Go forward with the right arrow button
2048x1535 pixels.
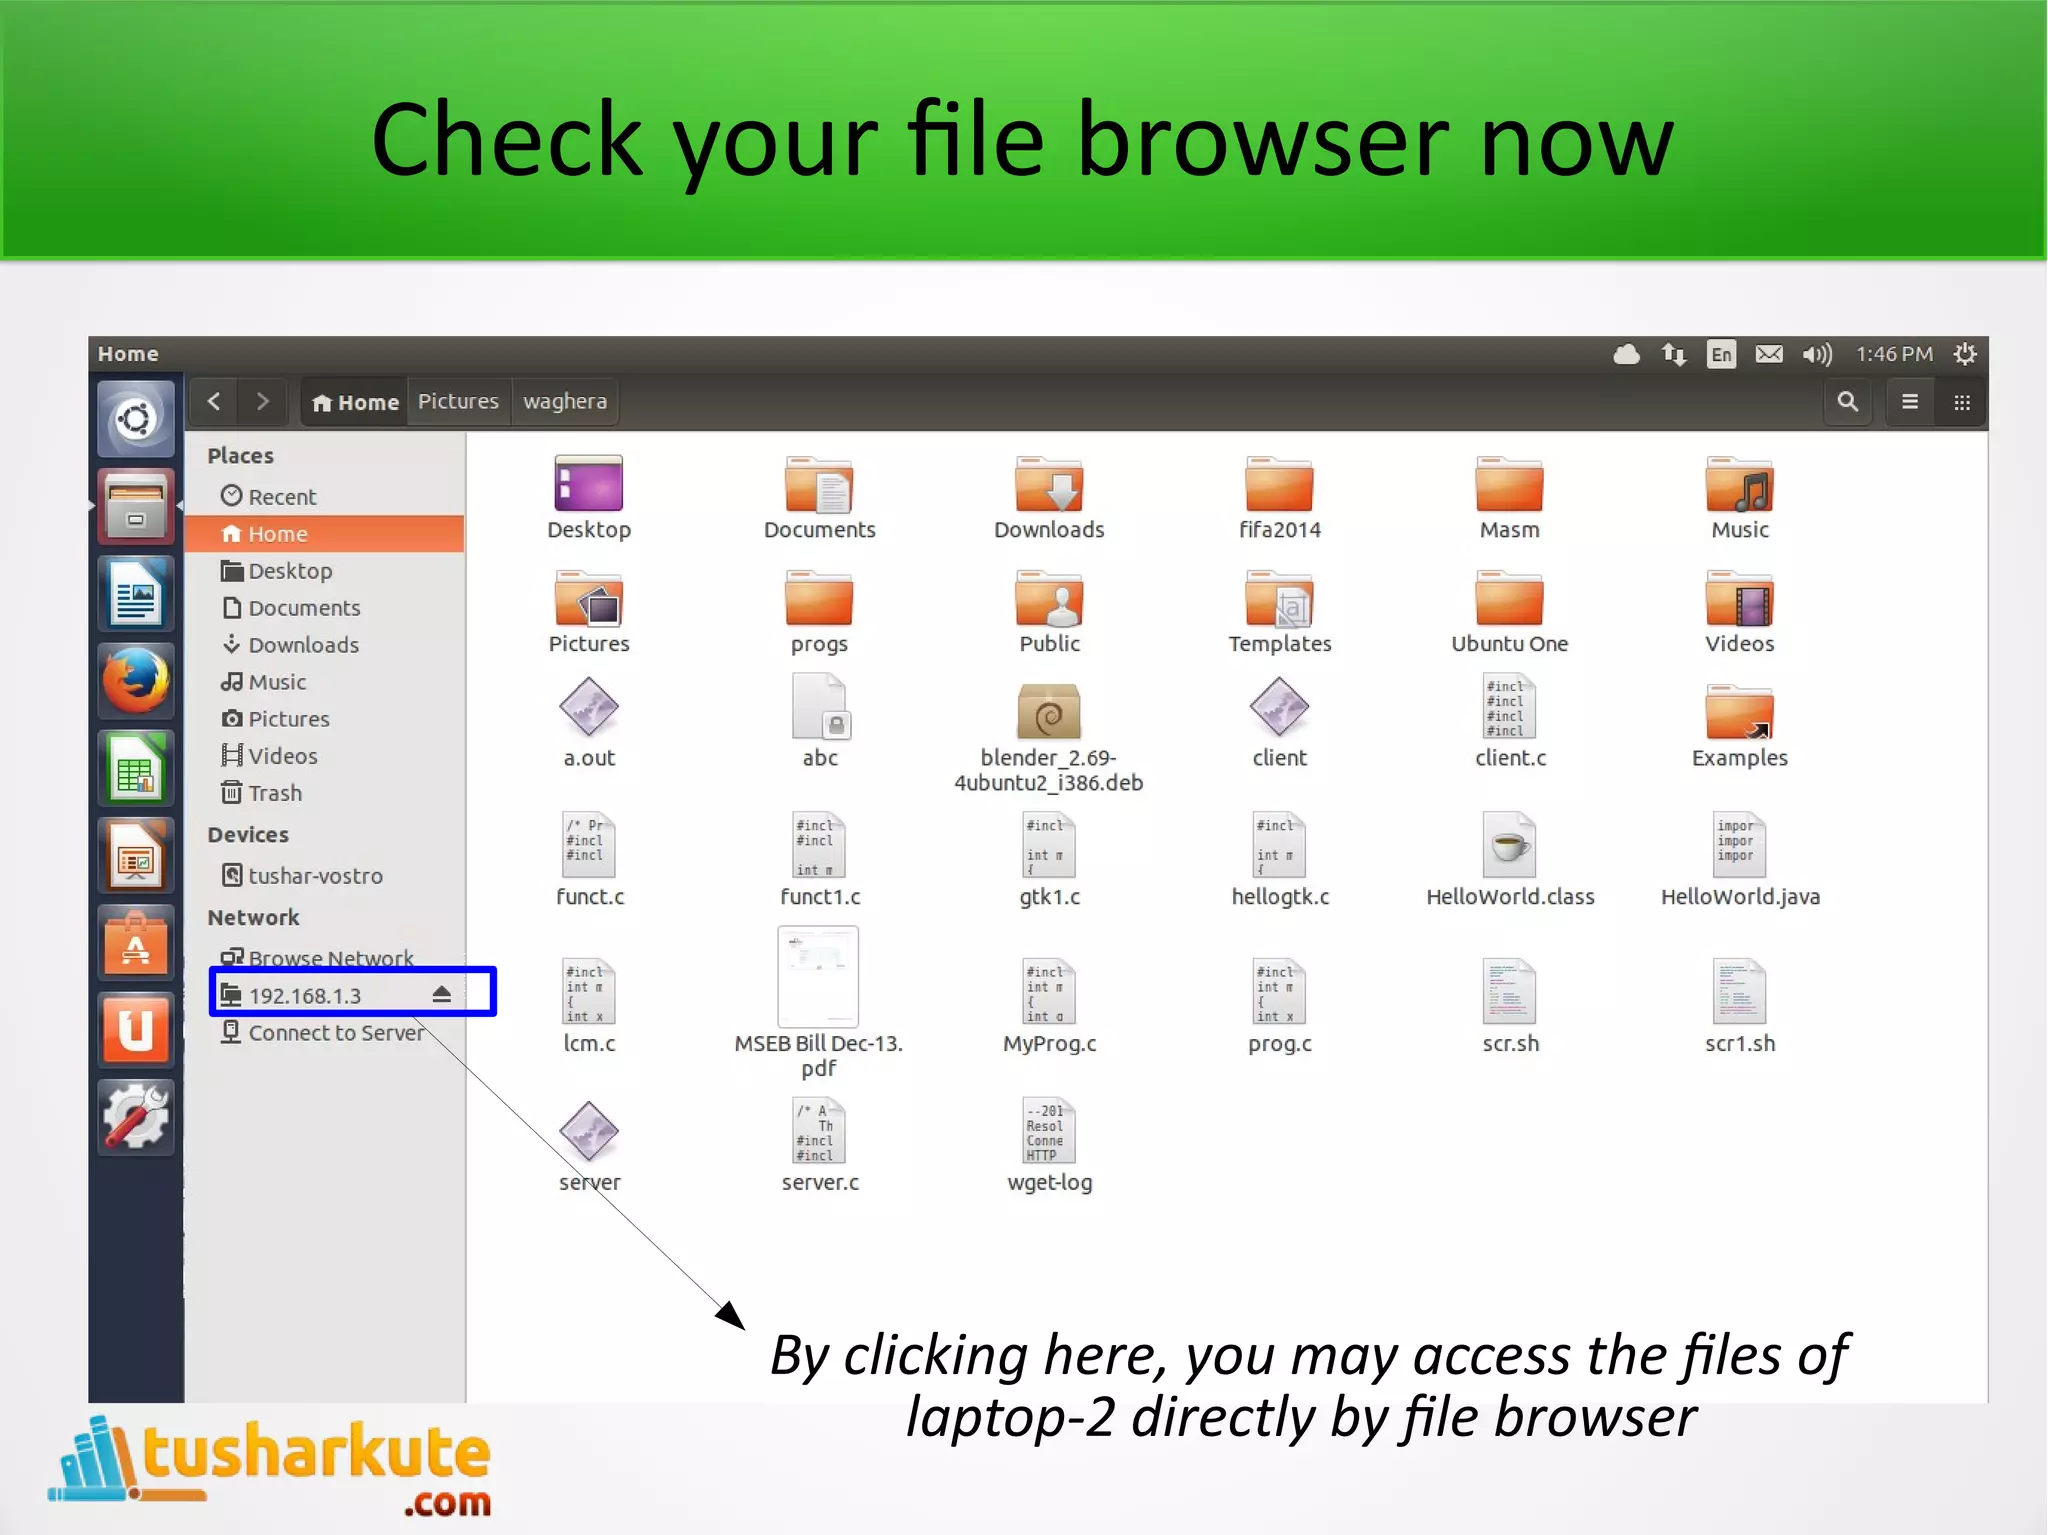263,402
